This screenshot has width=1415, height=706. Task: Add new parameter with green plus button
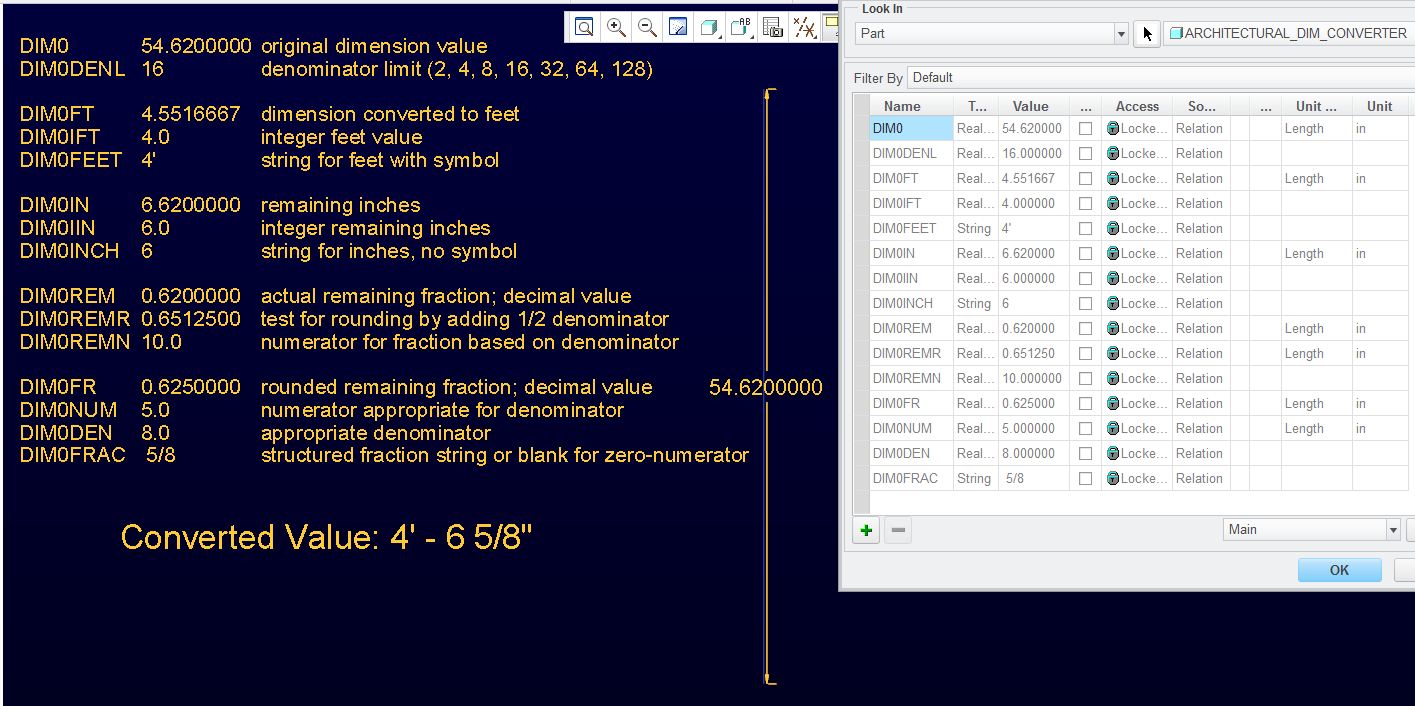click(866, 531)
